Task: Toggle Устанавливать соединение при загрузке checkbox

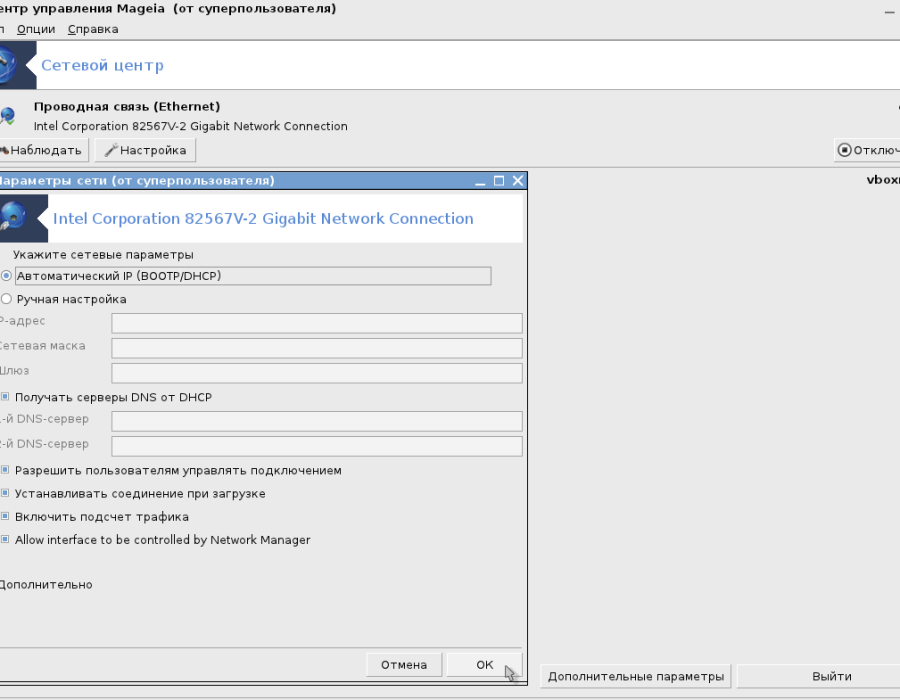Action: click(x=5, y=493)
